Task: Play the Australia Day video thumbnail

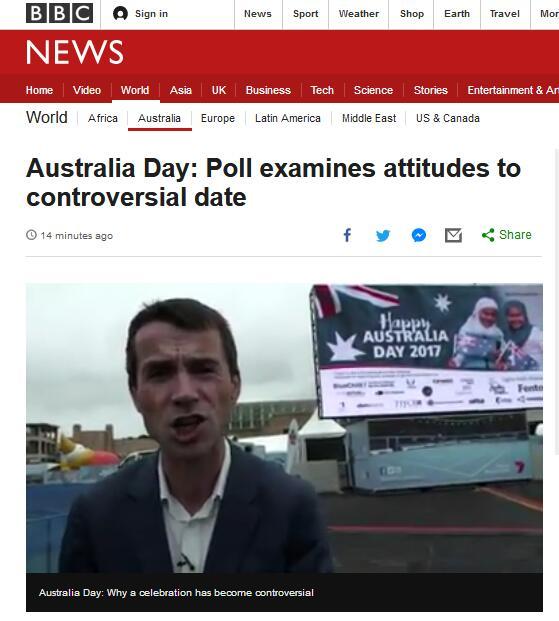Action: 284,428
